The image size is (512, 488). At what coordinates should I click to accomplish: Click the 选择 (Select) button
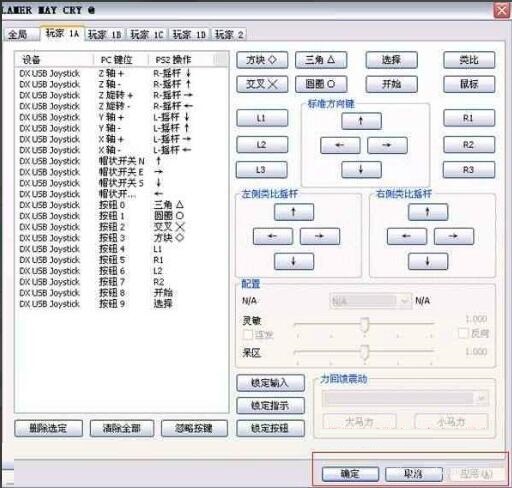pyautogui.click(x=391, y=60)
